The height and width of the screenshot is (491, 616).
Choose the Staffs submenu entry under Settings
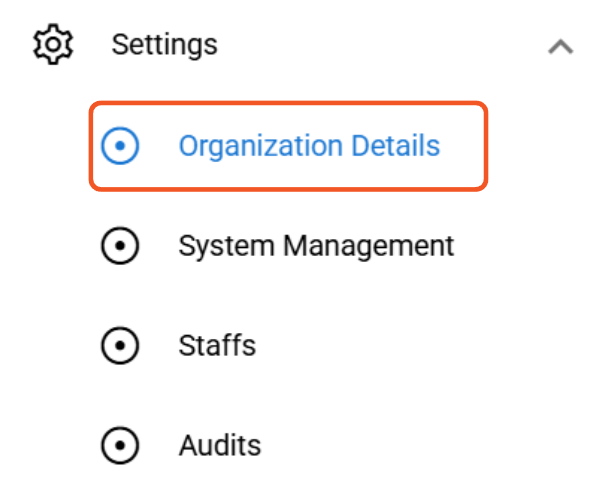click(x=217, y=346)
